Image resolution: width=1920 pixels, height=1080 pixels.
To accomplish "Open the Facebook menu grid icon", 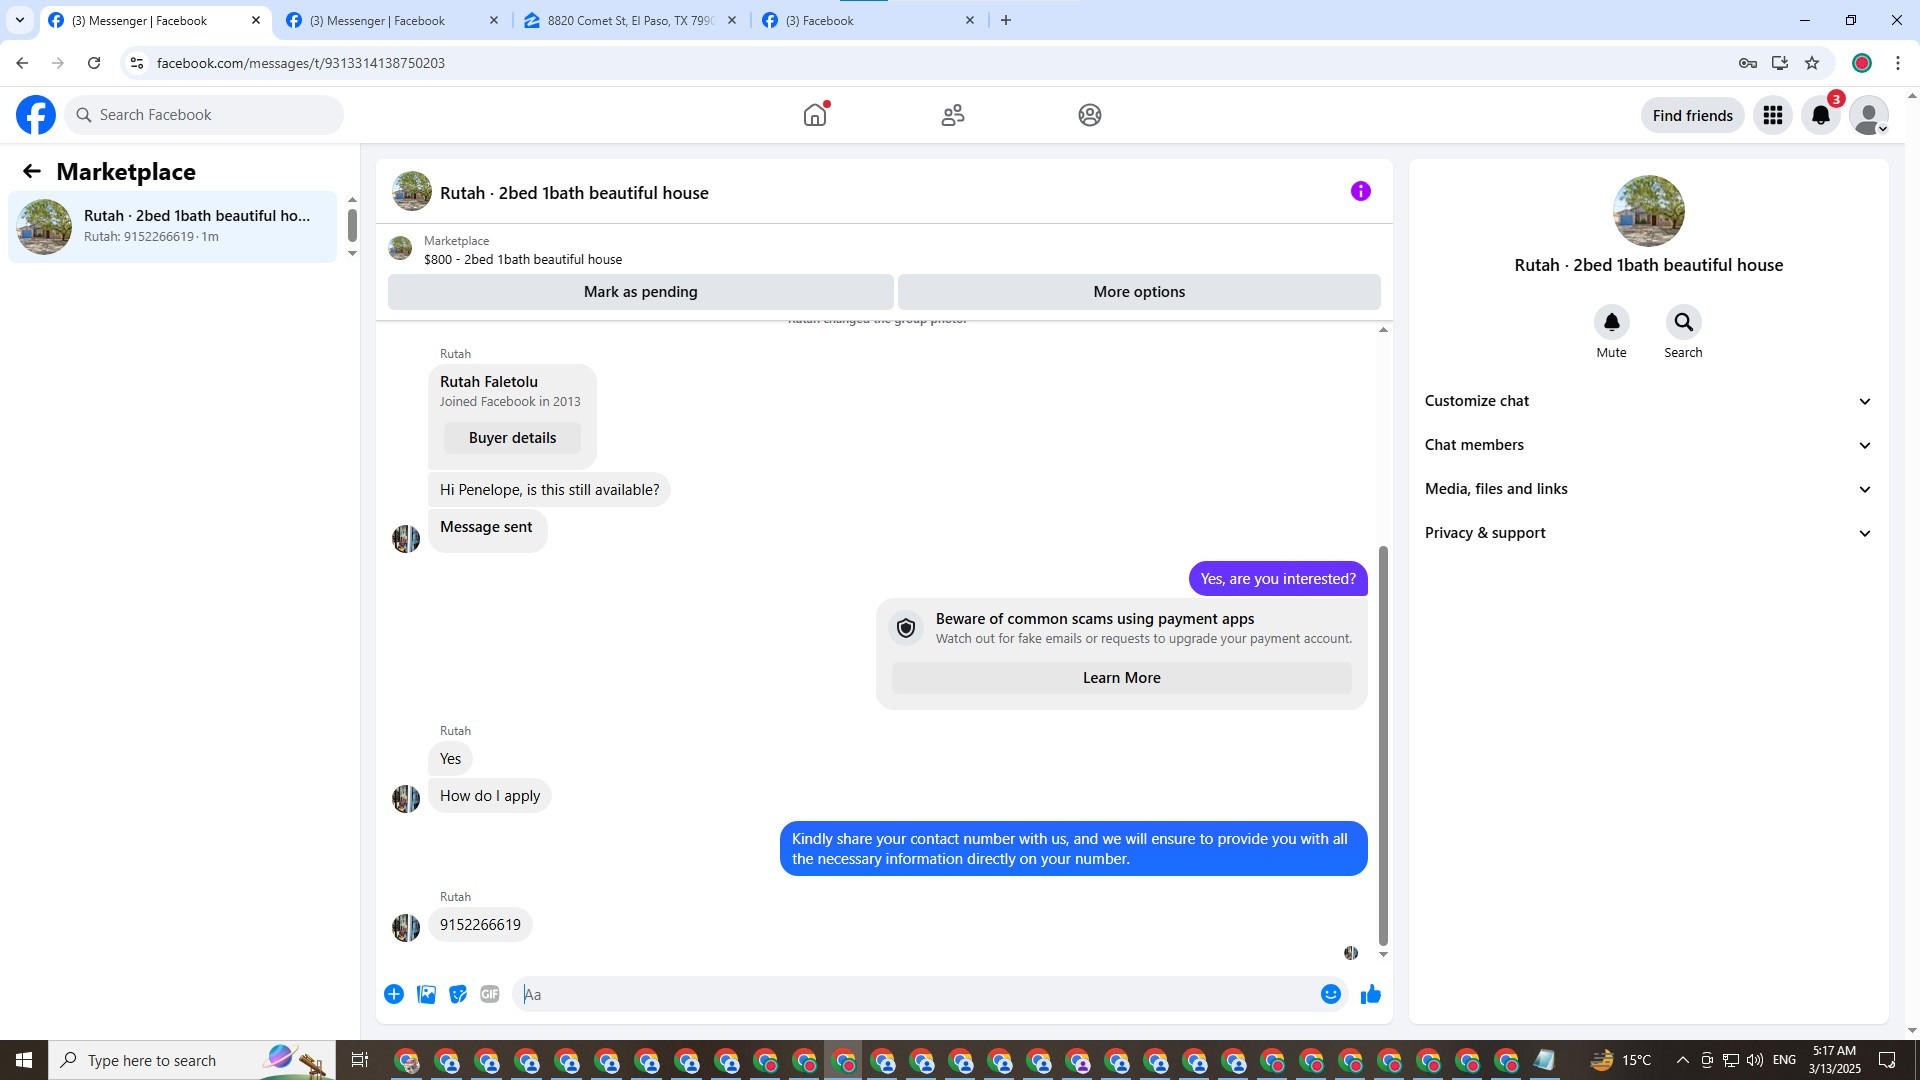I will [x=1773, y=115].
